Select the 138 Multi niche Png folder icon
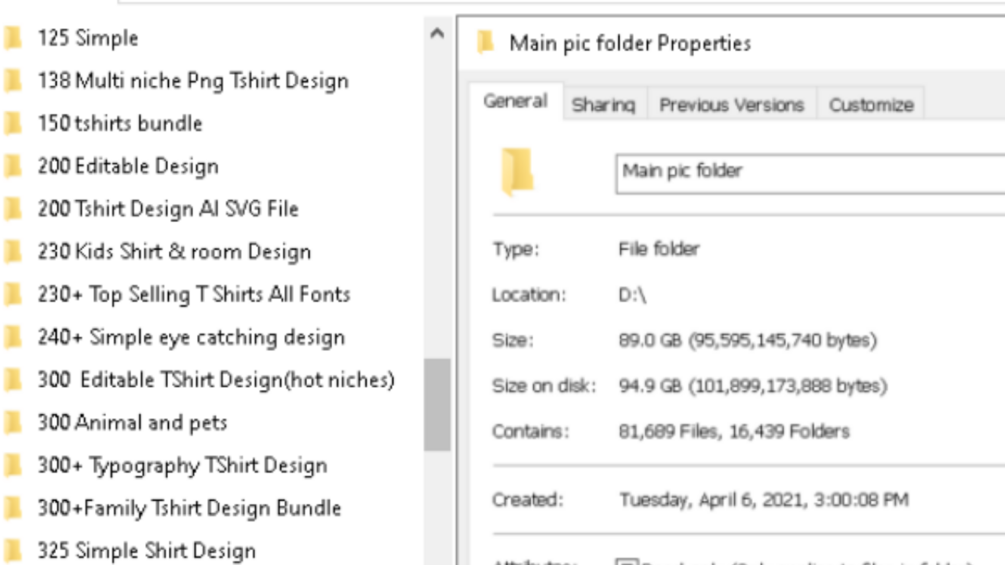 [x=13, y=81]
